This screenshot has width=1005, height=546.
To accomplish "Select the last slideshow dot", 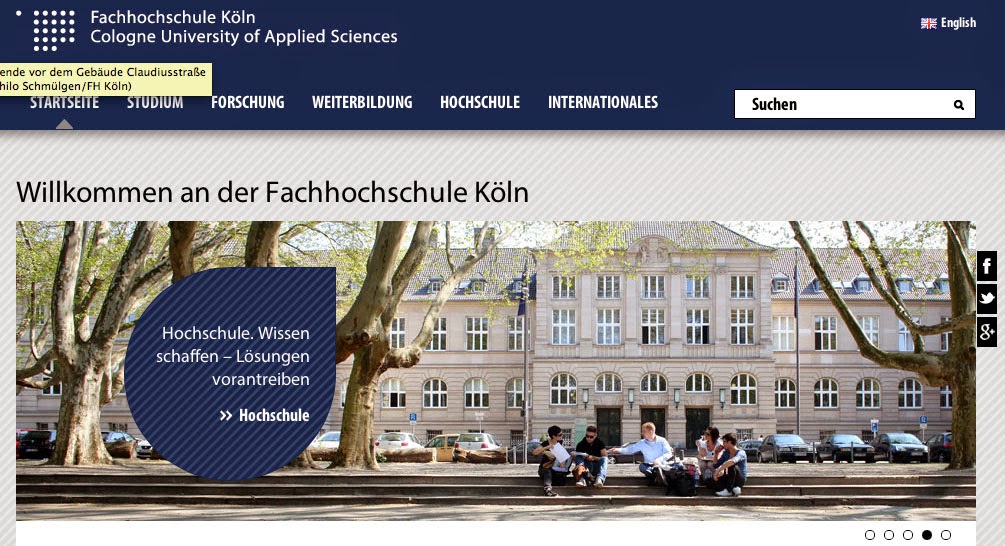I will 946,534.
